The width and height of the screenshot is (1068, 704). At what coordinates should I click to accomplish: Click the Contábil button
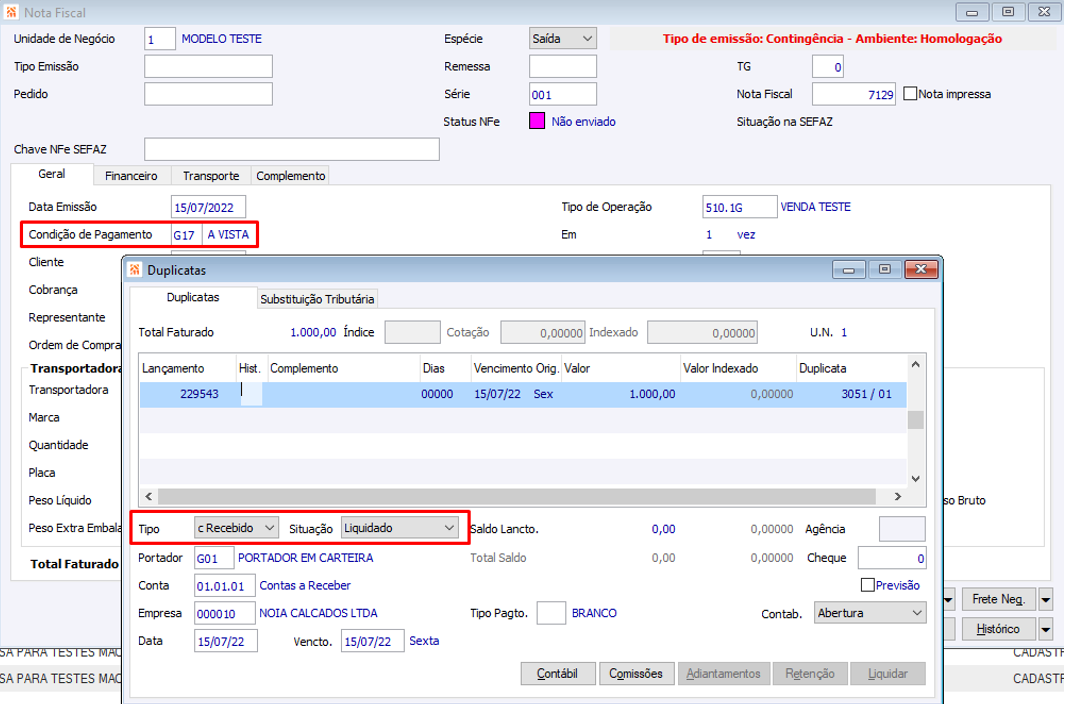[558, 673]
